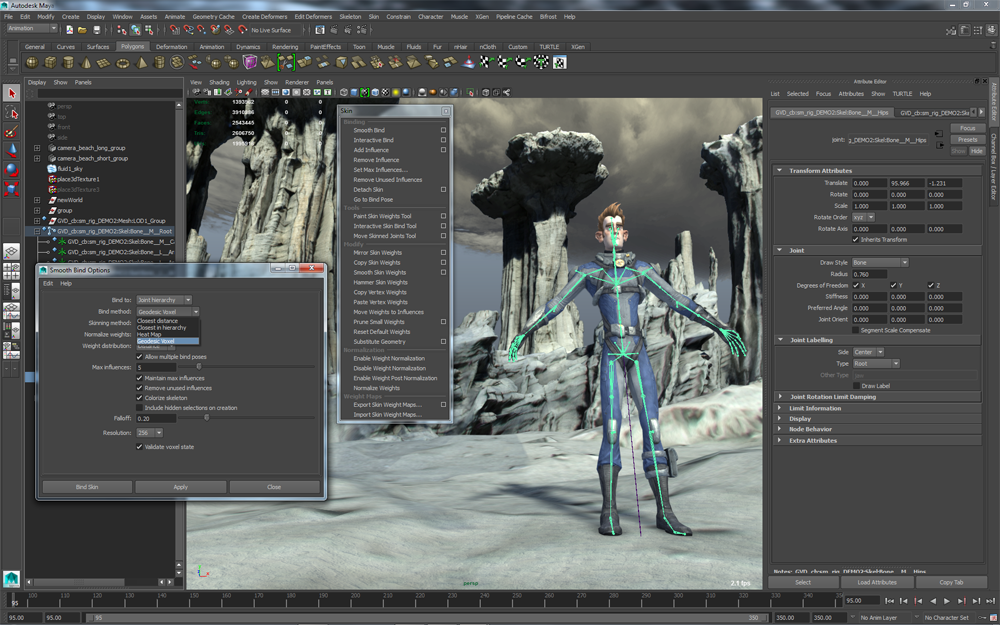The image size is (1000, 625).
Task: Create a polygon cylinder from the shelf
Action: 68,62
